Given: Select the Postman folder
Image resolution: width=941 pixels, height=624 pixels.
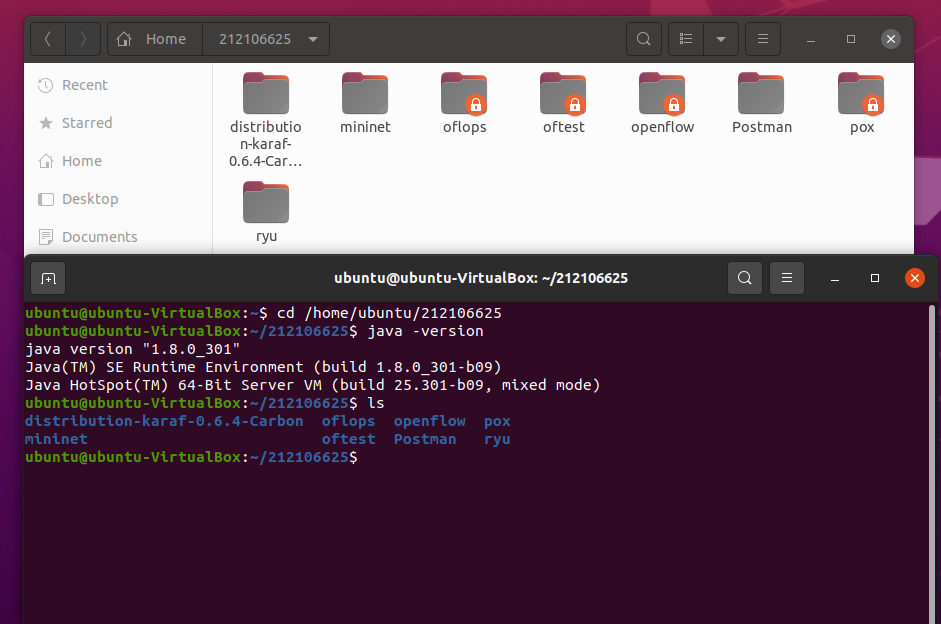Looking at the screenshot, I should coord(762,103).
